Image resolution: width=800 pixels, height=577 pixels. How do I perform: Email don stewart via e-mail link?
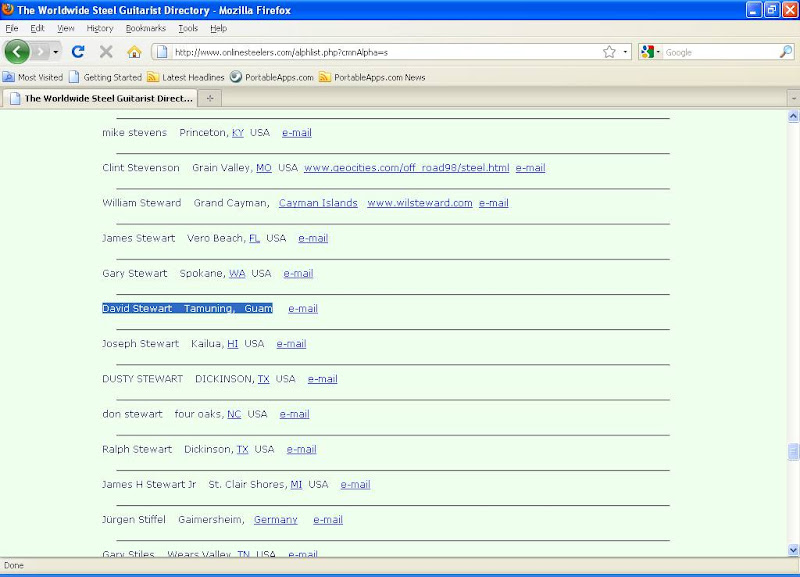coord(294,414)
